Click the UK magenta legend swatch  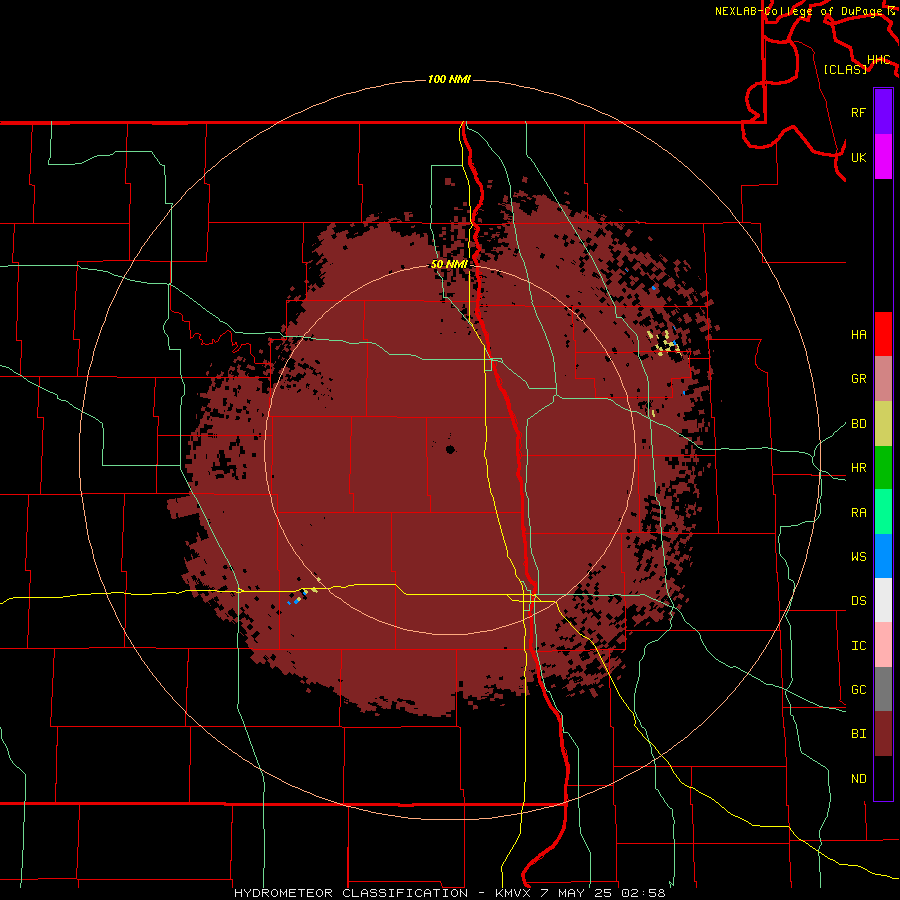(x=883, y=157)
